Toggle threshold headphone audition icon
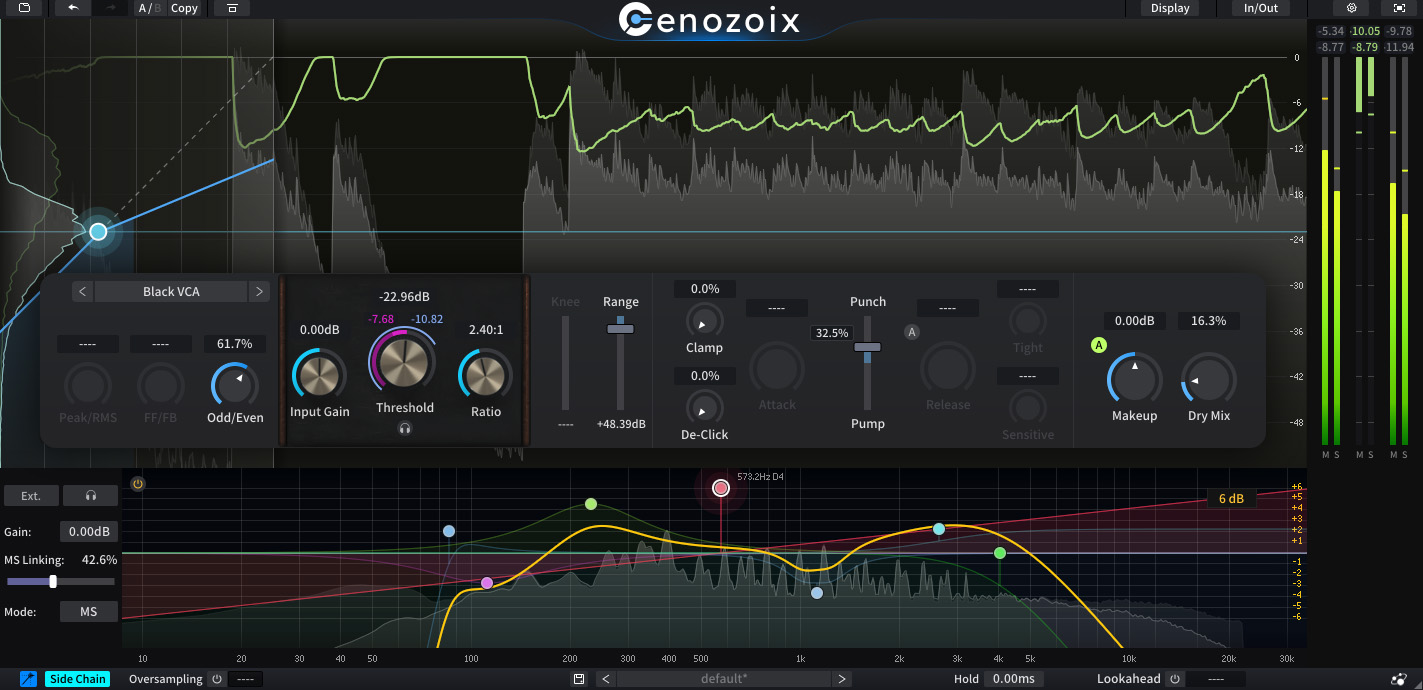The image size is (1423, 690). coord(405,428)
